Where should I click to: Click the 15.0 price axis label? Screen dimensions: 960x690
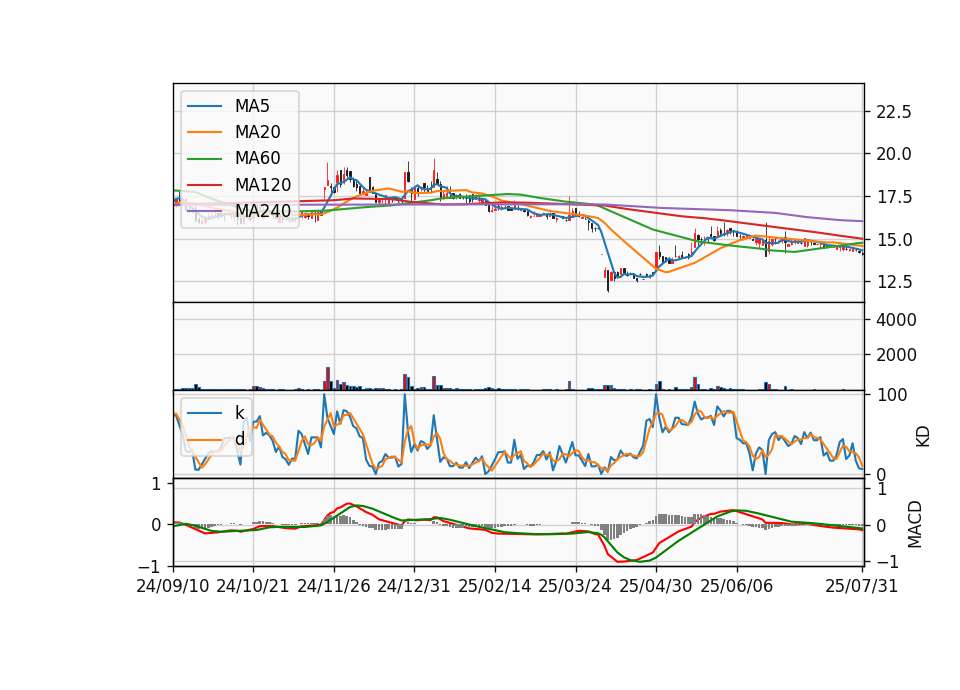[893, 240]
